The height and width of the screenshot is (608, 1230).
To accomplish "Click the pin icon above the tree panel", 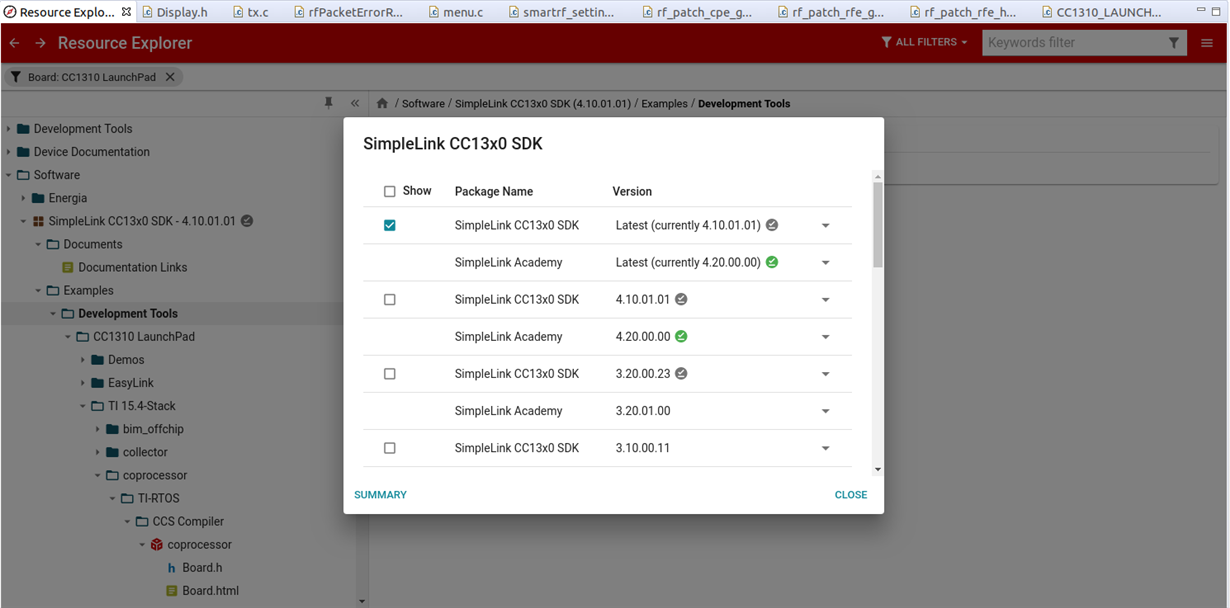I will [329, 103].
